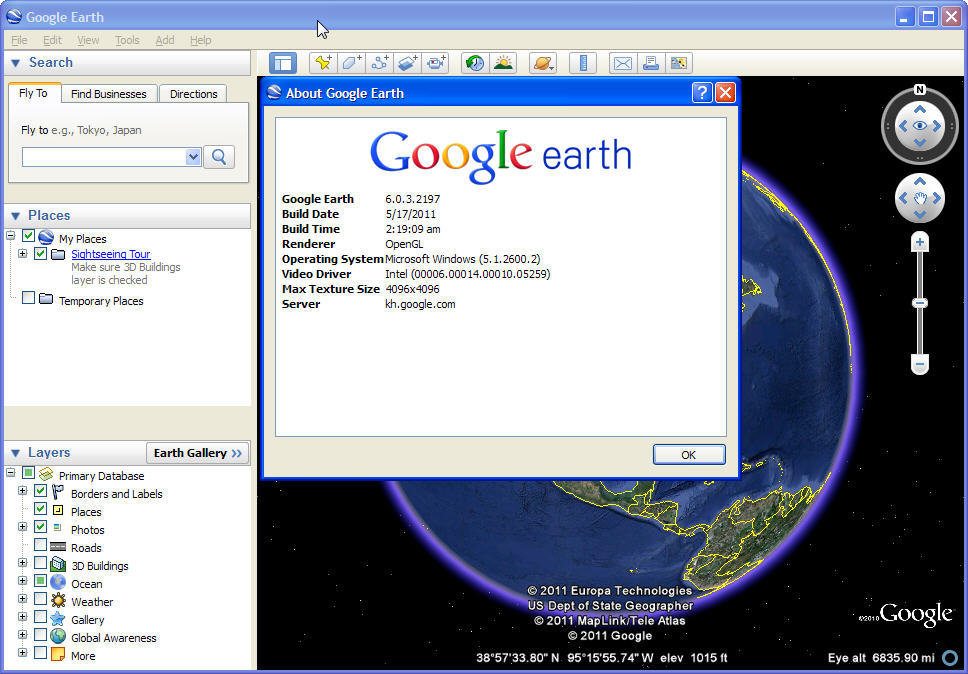Disable the Borders and Labels layer
This screenshot has width=968, height=674.
tap(40, 493)
